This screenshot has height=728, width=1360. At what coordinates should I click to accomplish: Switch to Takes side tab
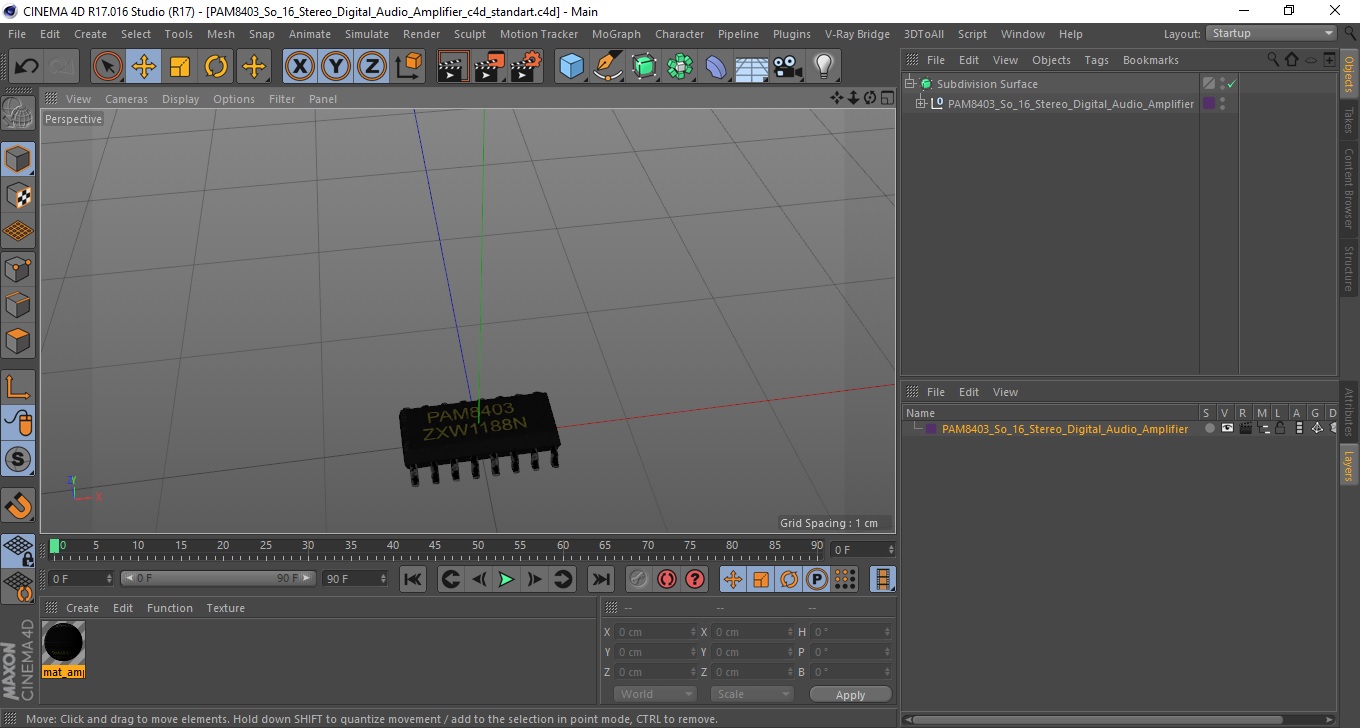pyautogui.click(x=1349, y=120)
